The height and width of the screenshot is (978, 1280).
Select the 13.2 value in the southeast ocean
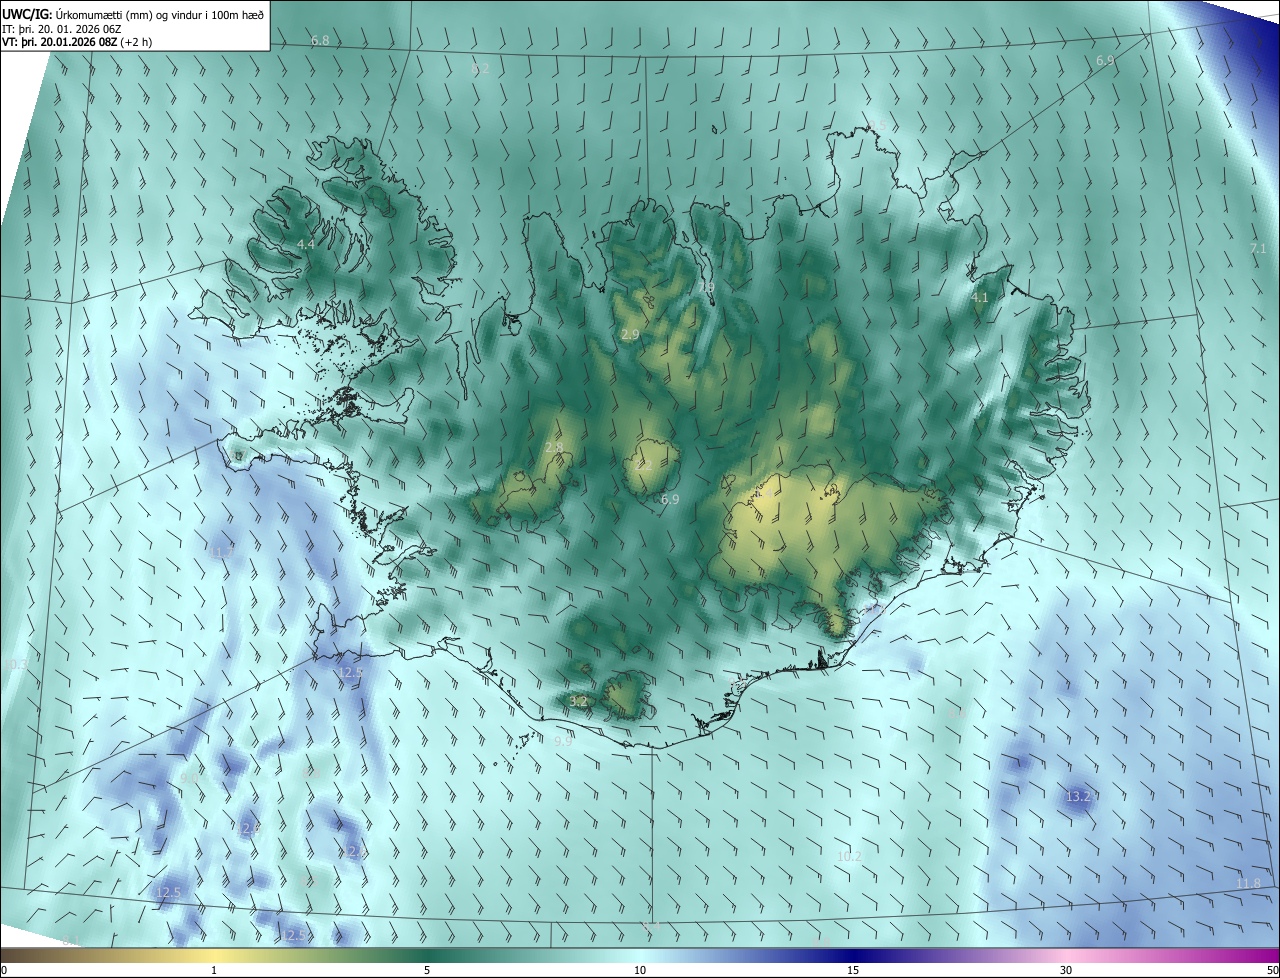1078,797
